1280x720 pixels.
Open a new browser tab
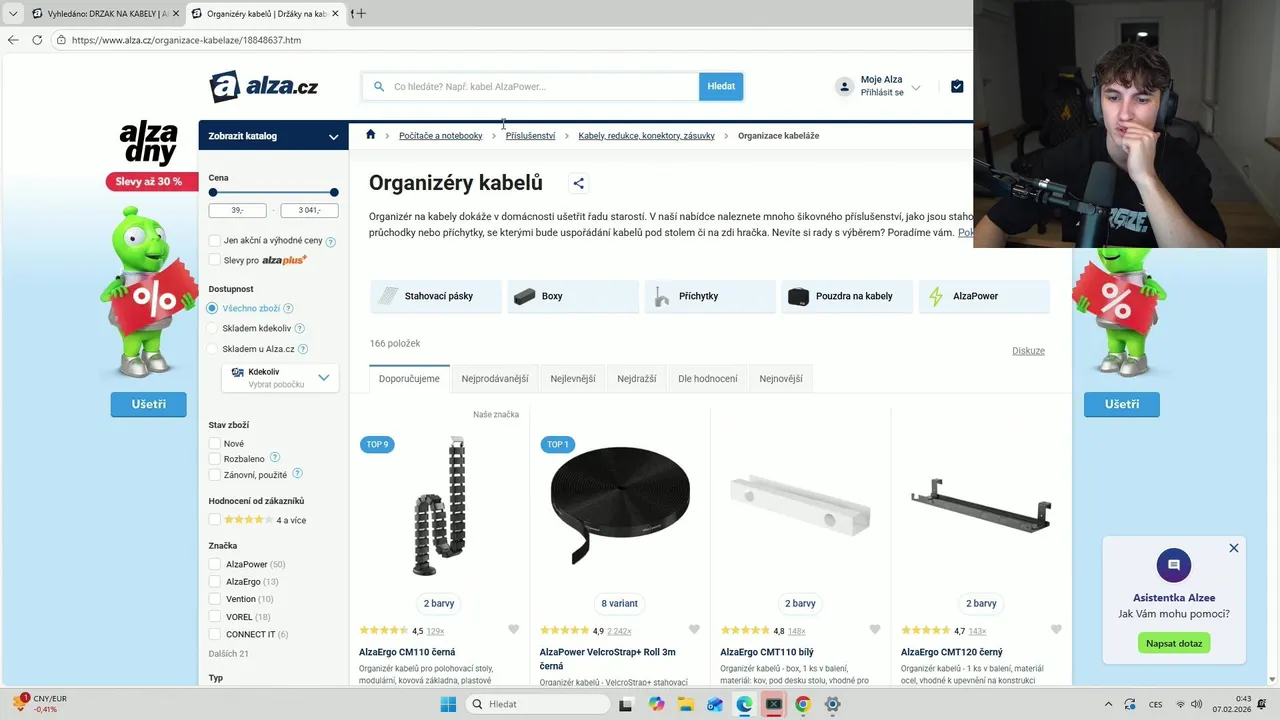coord(360,13)
